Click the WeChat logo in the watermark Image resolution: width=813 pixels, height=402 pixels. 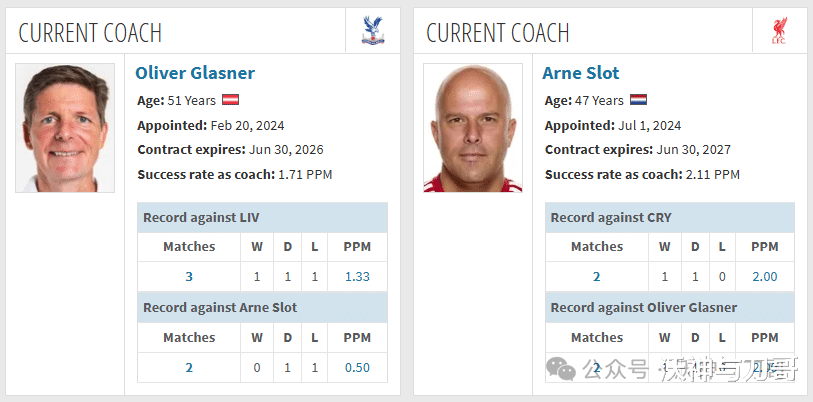(560, 368)
